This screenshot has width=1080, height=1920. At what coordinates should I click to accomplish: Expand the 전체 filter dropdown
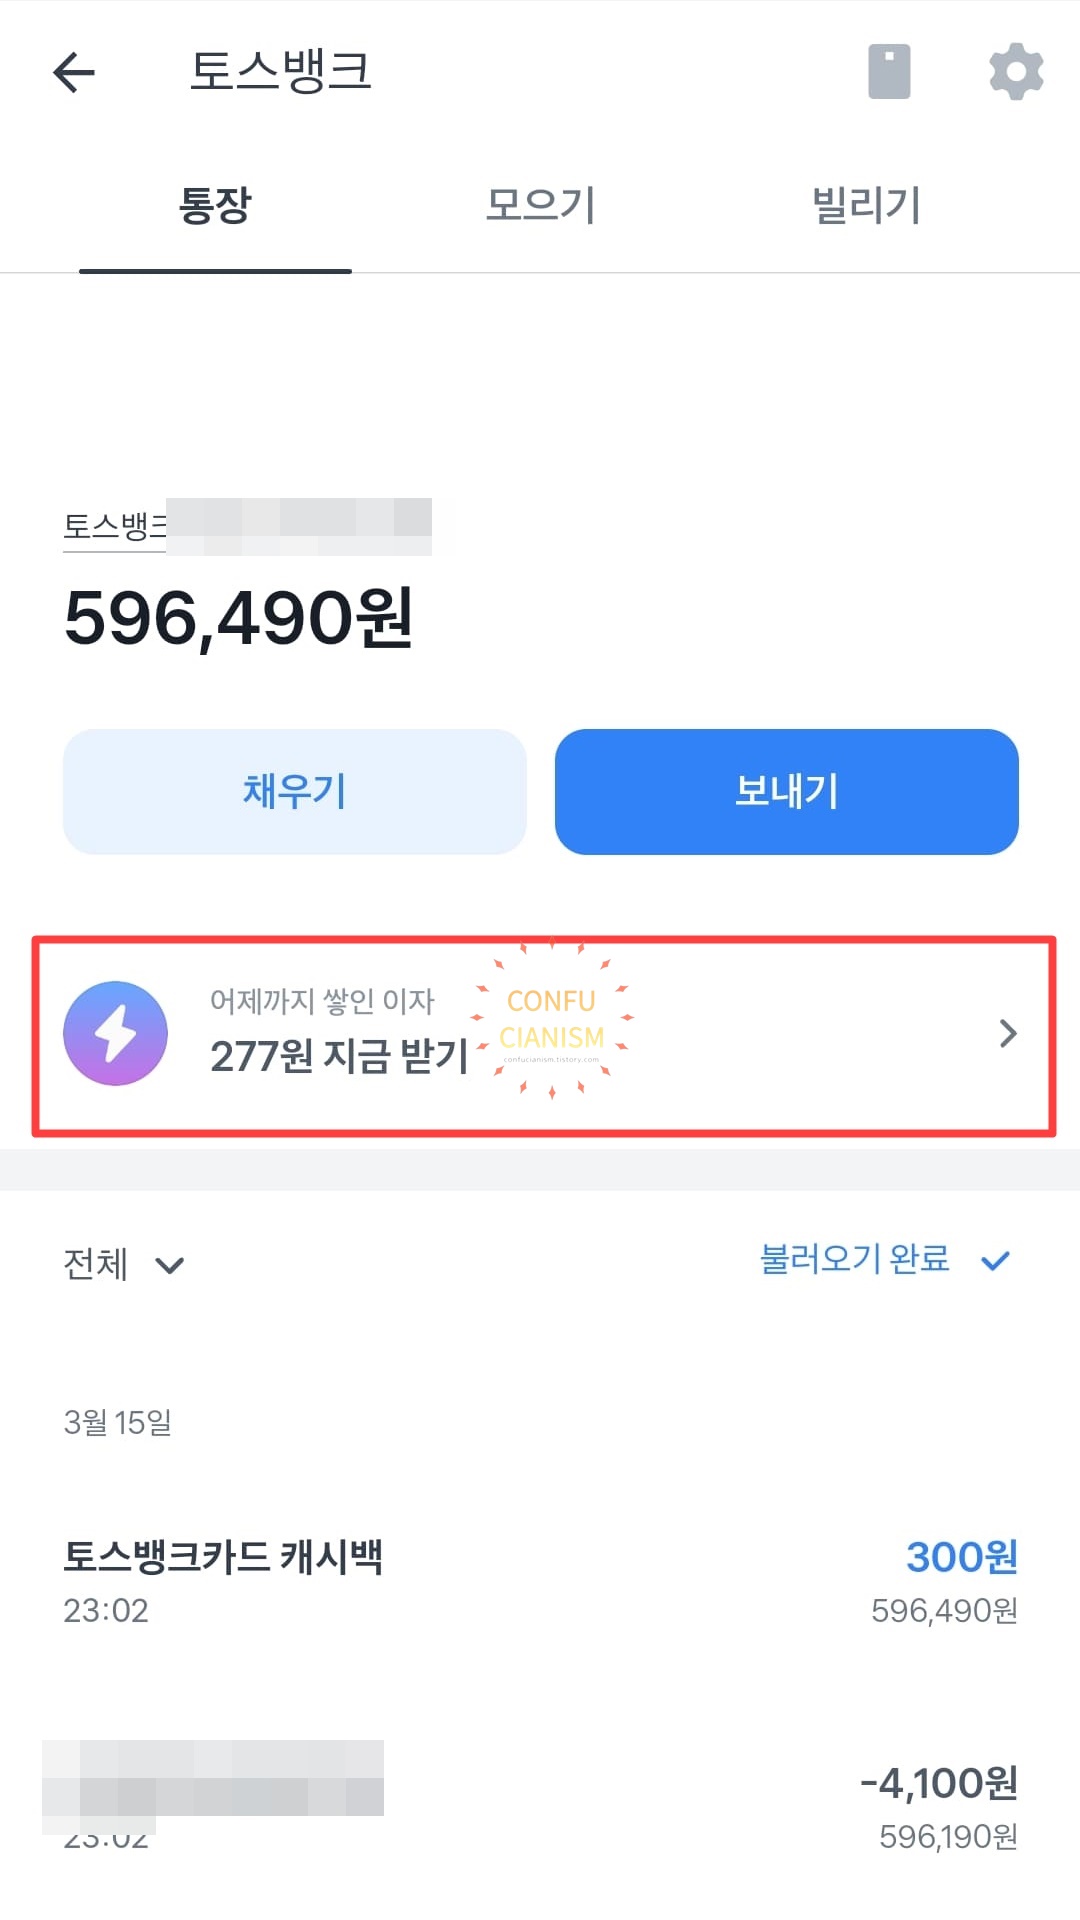[124, 1264]
